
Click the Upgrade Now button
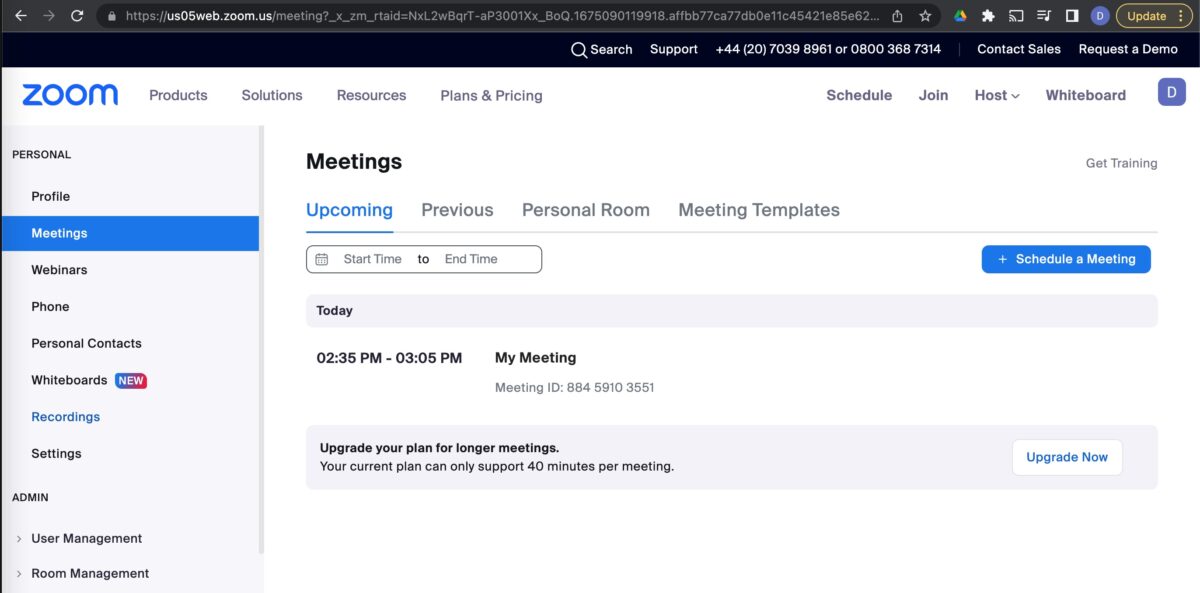[x=1067, y=457]
